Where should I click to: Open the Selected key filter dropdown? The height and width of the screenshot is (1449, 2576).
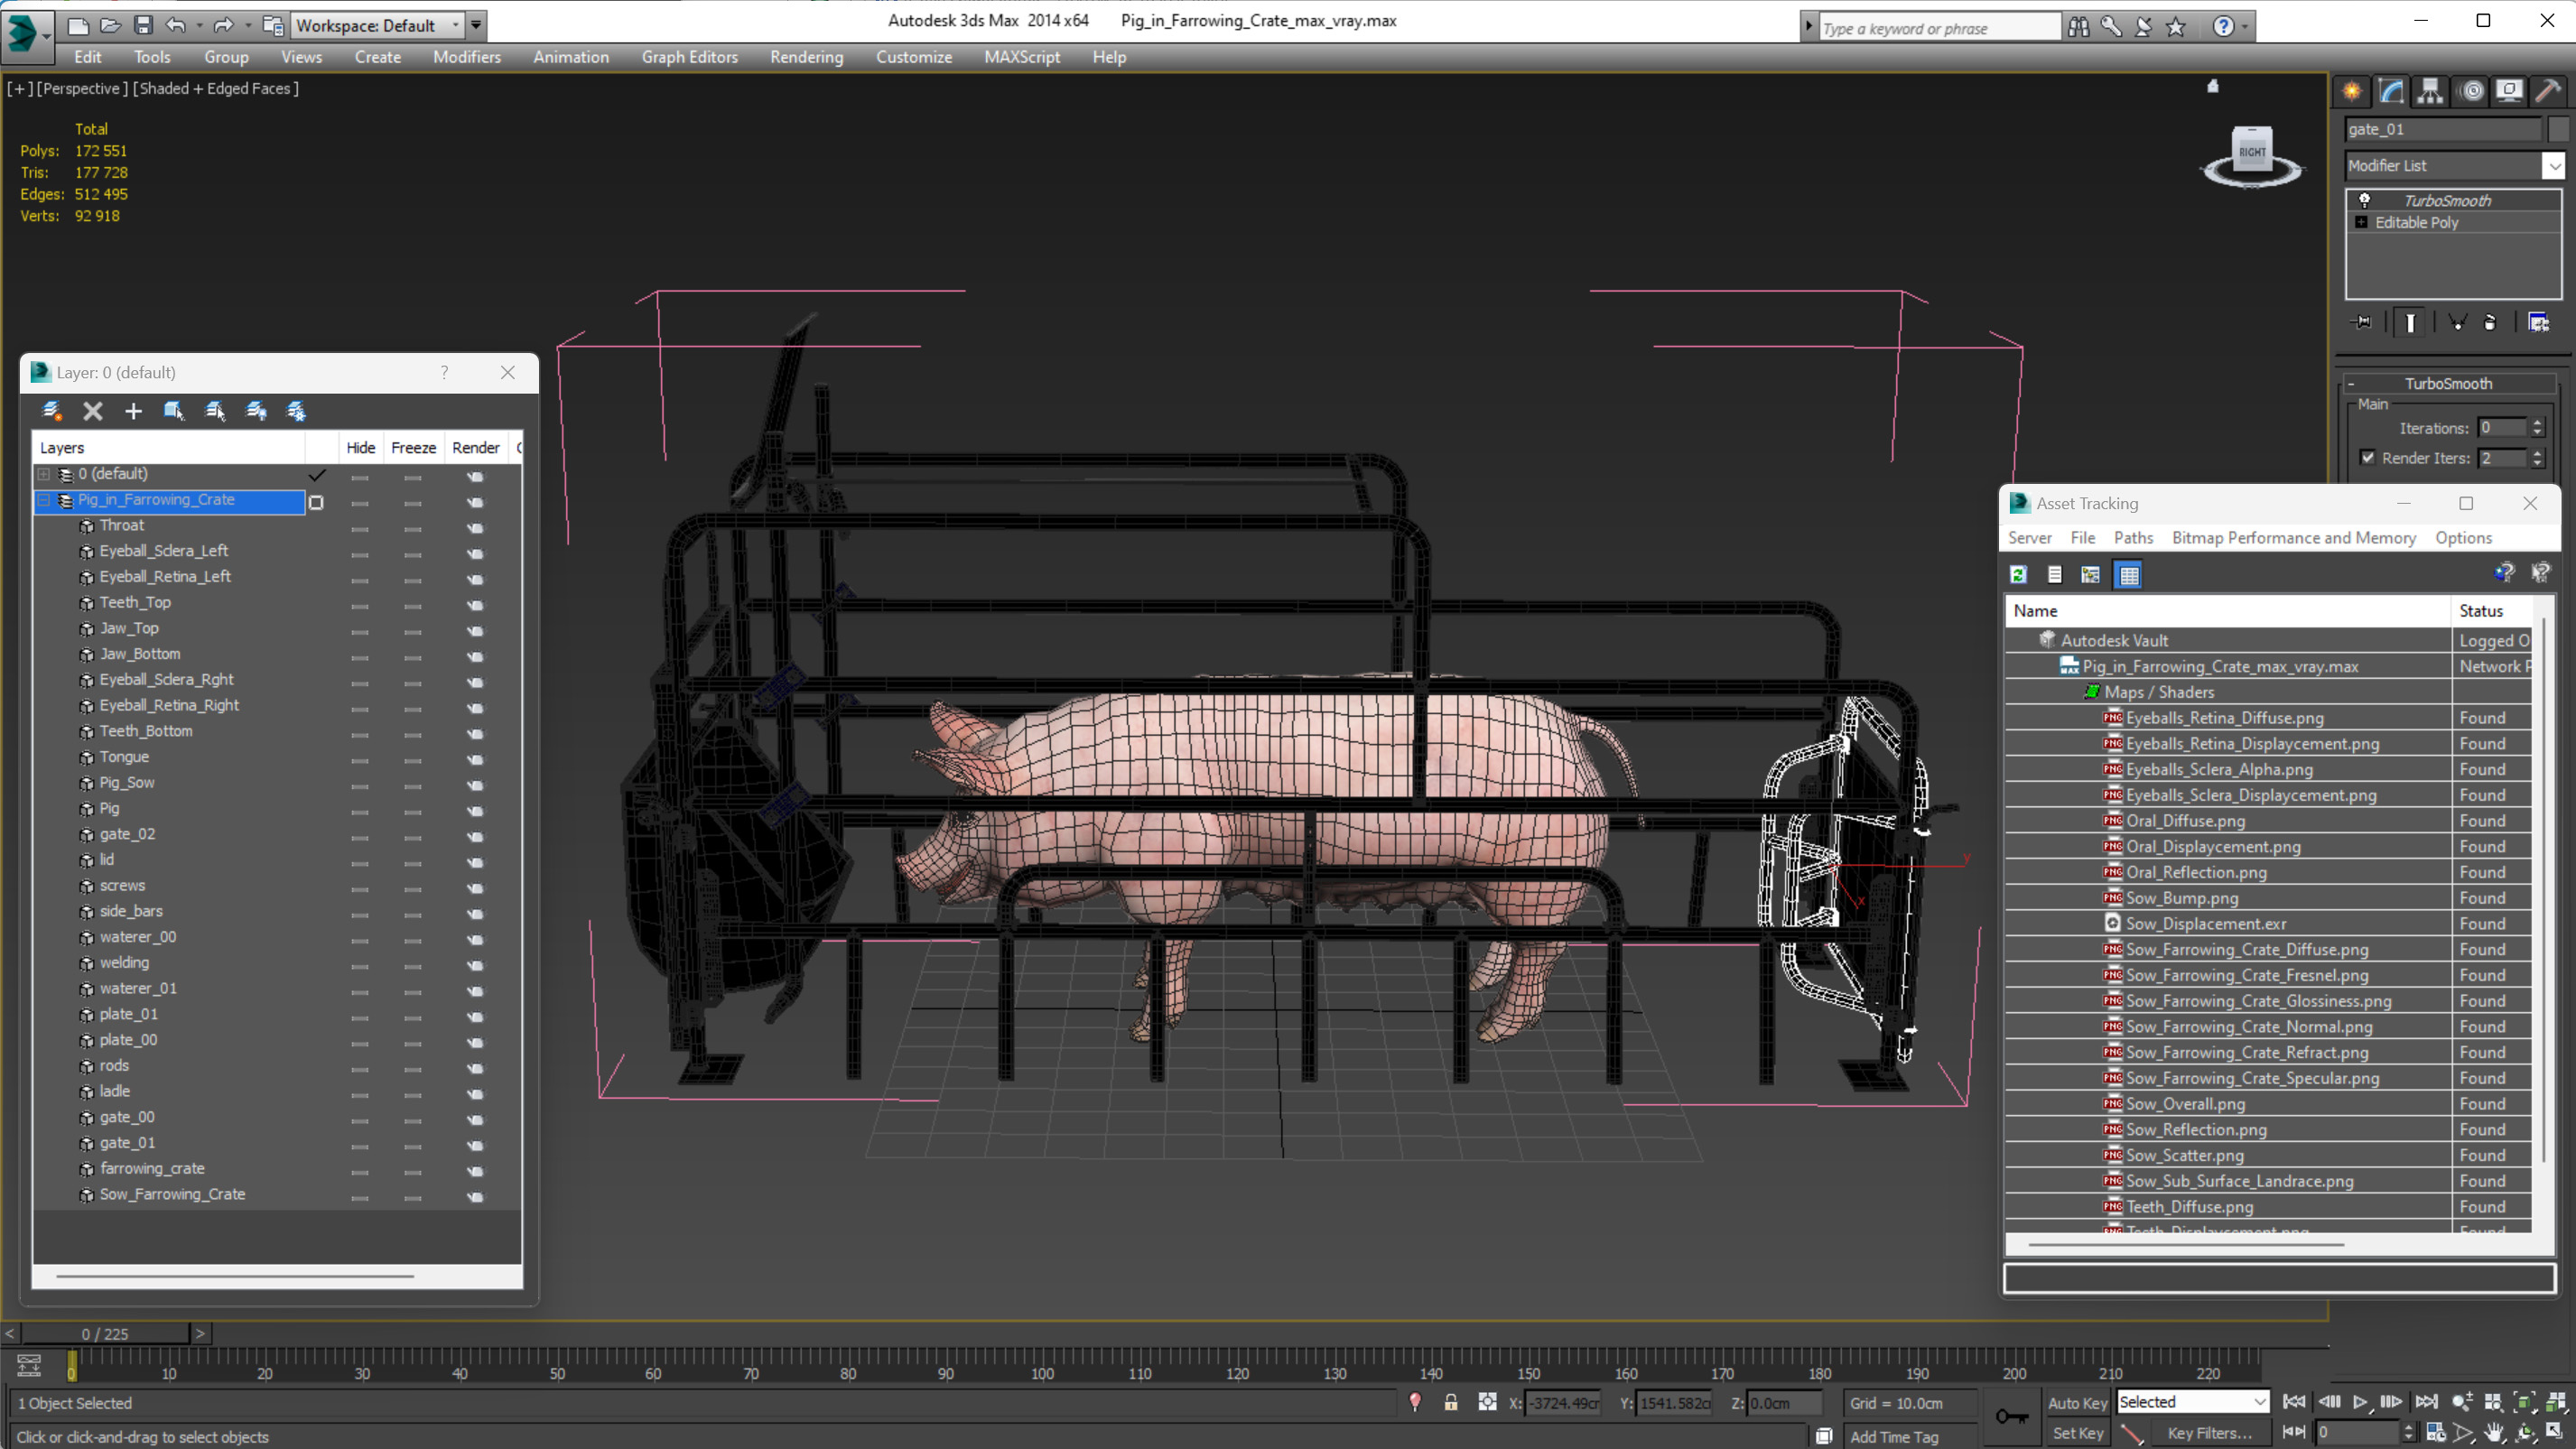(2193, 1402)
